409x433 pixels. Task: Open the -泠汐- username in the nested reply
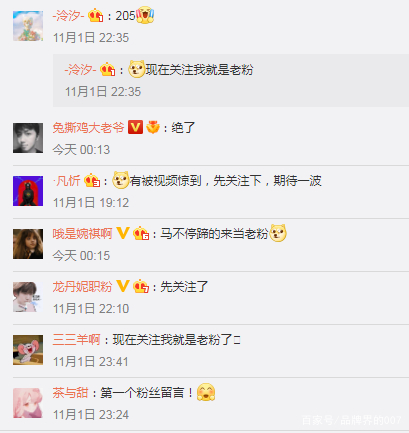click(80, 70)
